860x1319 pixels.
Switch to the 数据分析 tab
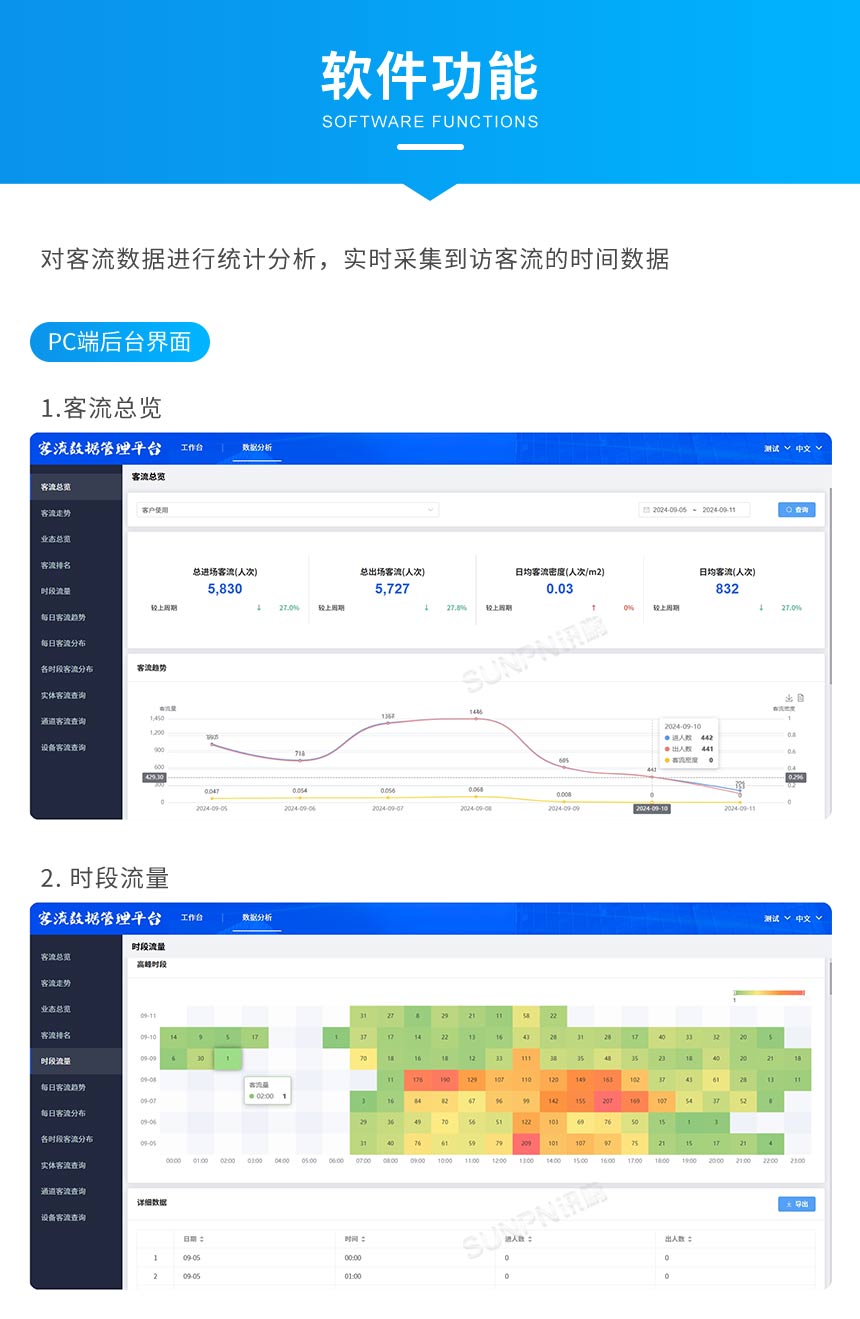point(256,448)
